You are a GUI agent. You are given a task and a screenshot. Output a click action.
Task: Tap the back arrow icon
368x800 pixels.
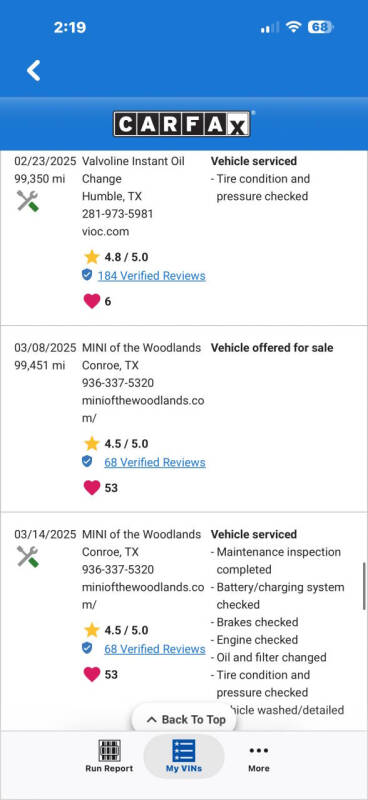tap(34, 70)
